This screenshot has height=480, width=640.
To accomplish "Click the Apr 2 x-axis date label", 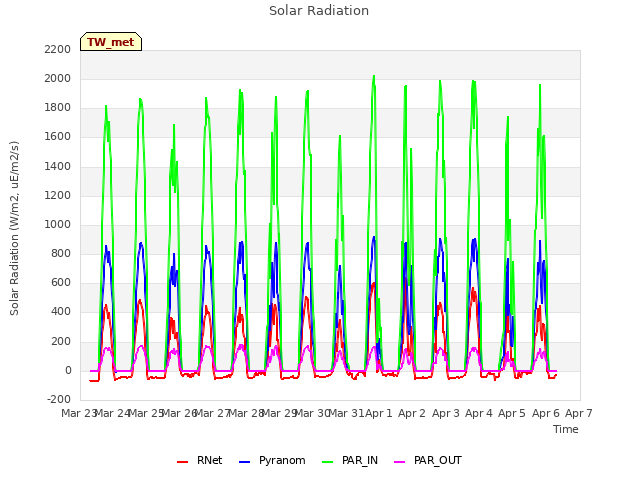I will pyautogui.click(x=412, y=413).
